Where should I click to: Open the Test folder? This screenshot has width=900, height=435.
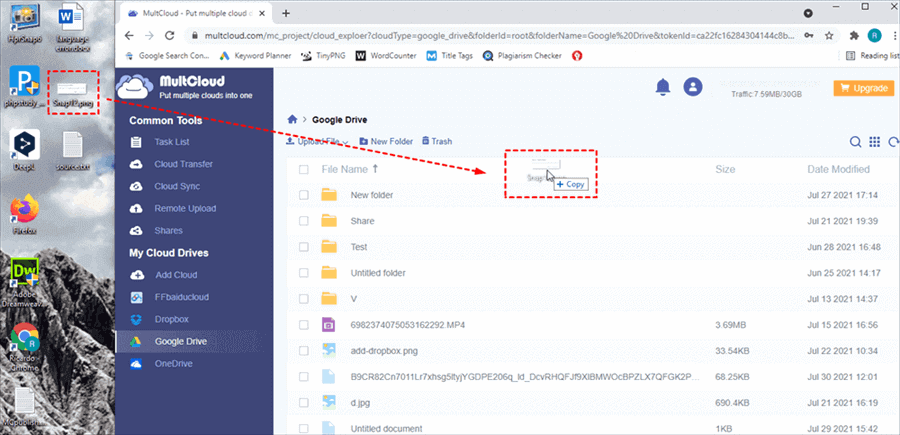tap(359, 247)
